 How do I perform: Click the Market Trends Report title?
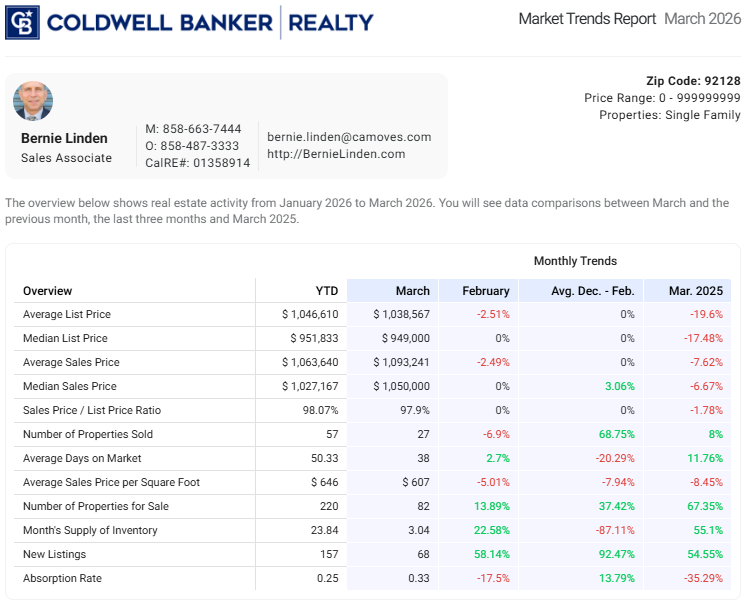pyautogui.click(x=587, y=19)
